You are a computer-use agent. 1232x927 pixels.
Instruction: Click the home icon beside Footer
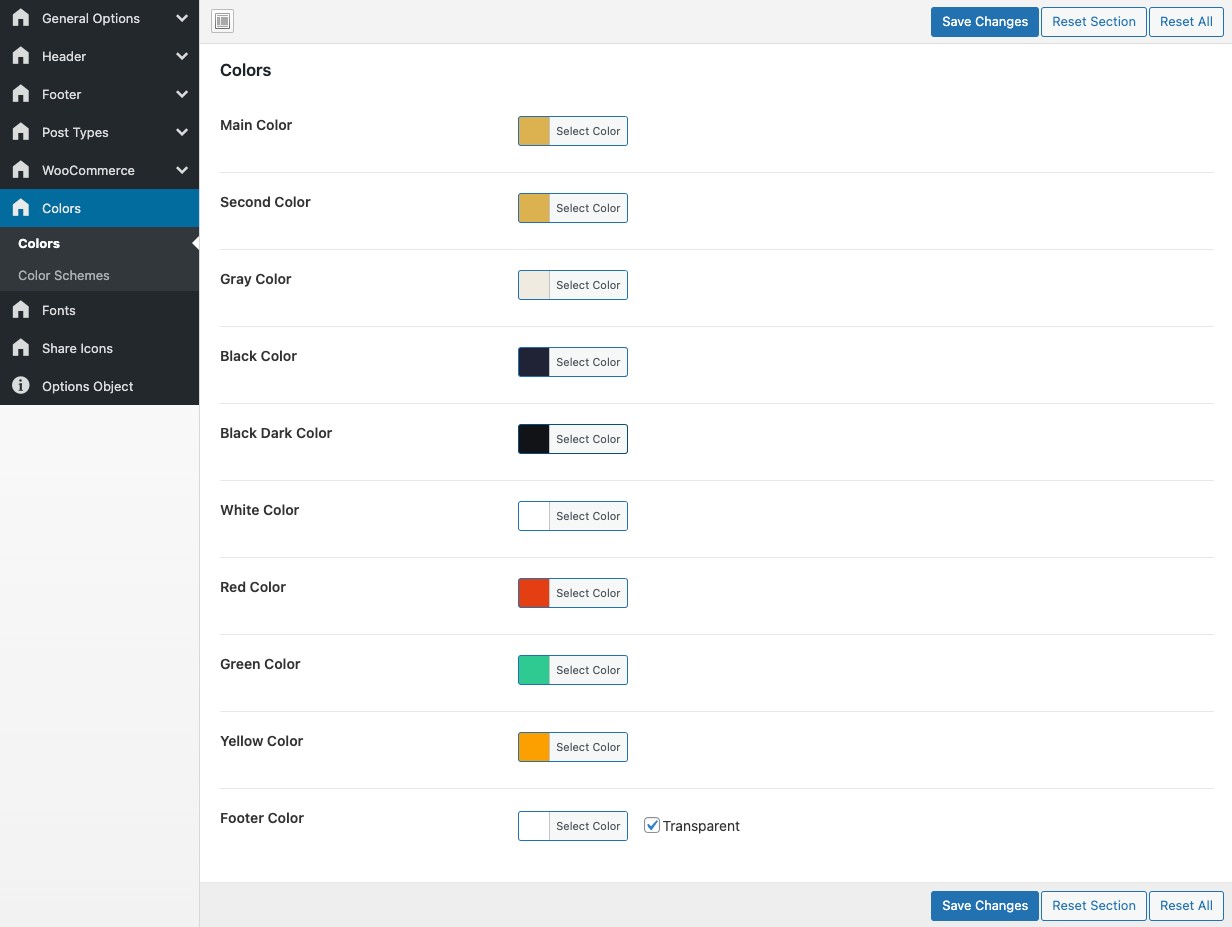[x=21, y=94]
